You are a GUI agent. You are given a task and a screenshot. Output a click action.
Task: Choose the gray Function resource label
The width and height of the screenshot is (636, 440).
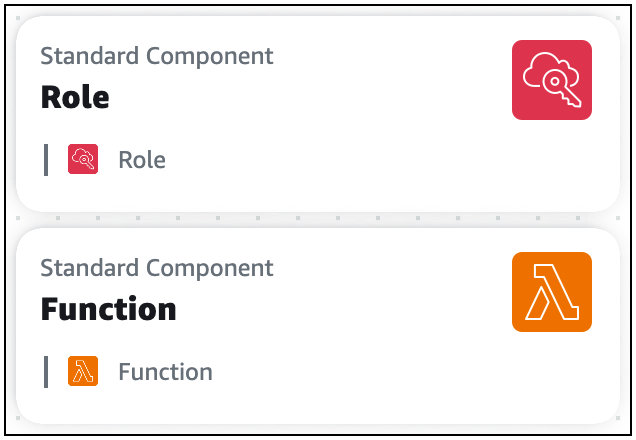pos(165,372)
